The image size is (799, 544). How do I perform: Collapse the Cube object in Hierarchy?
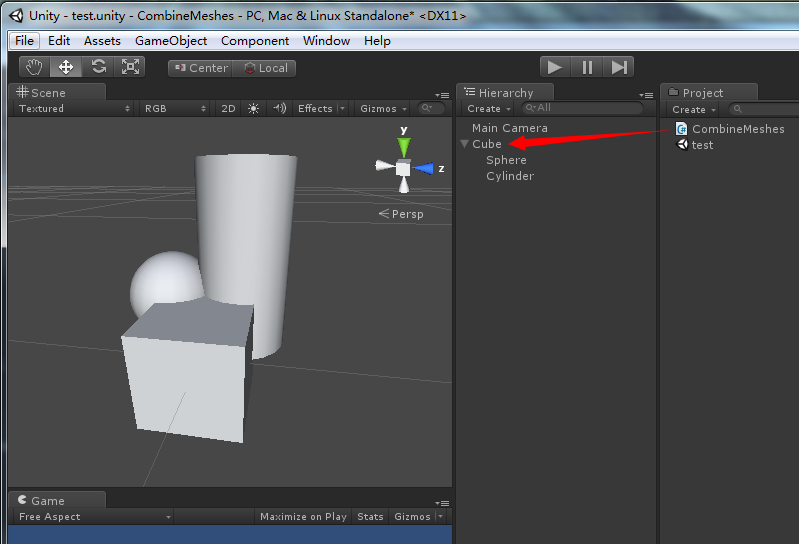coord(464,144)
